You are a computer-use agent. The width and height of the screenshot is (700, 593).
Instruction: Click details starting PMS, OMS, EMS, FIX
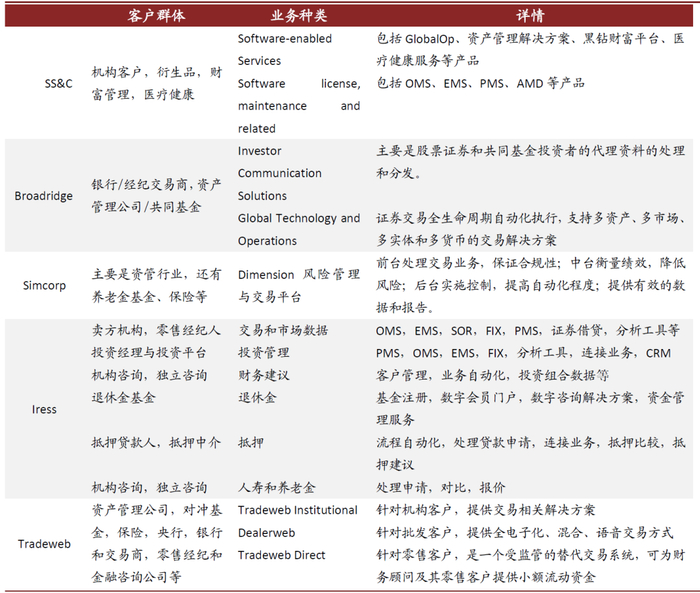point(523,353)
